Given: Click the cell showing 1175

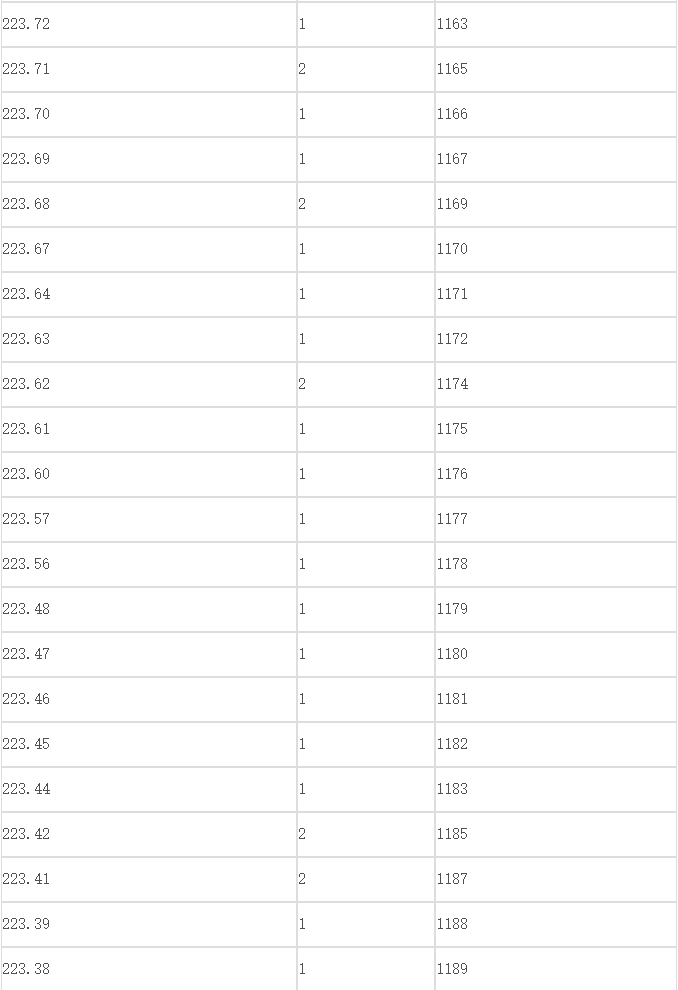Looking at the screenshot, I should (556, 429).
